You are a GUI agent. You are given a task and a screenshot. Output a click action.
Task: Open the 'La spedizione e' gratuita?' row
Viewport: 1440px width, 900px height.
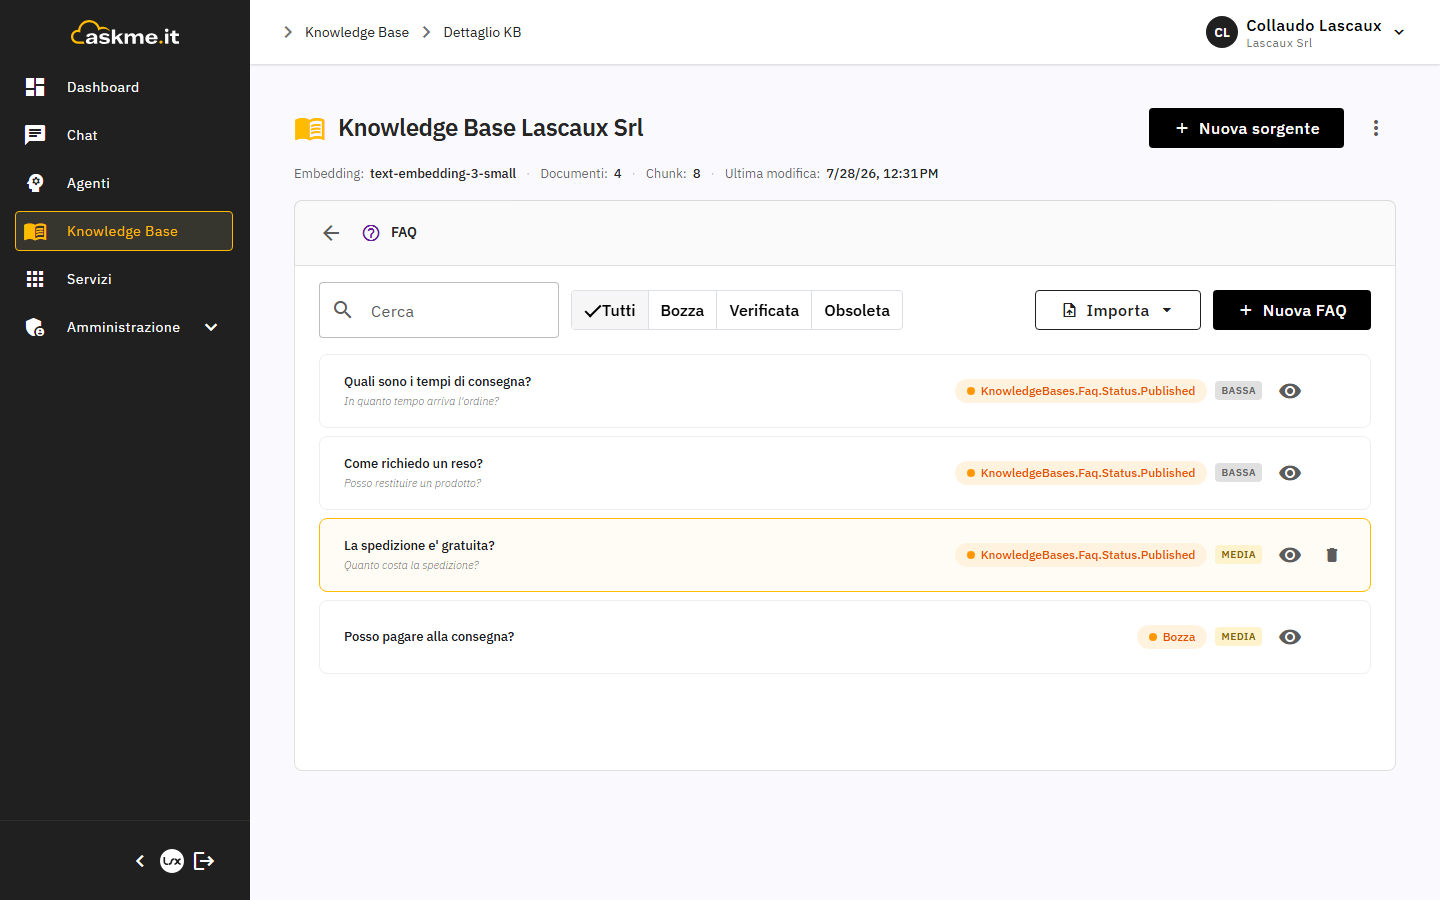point(845,555)
